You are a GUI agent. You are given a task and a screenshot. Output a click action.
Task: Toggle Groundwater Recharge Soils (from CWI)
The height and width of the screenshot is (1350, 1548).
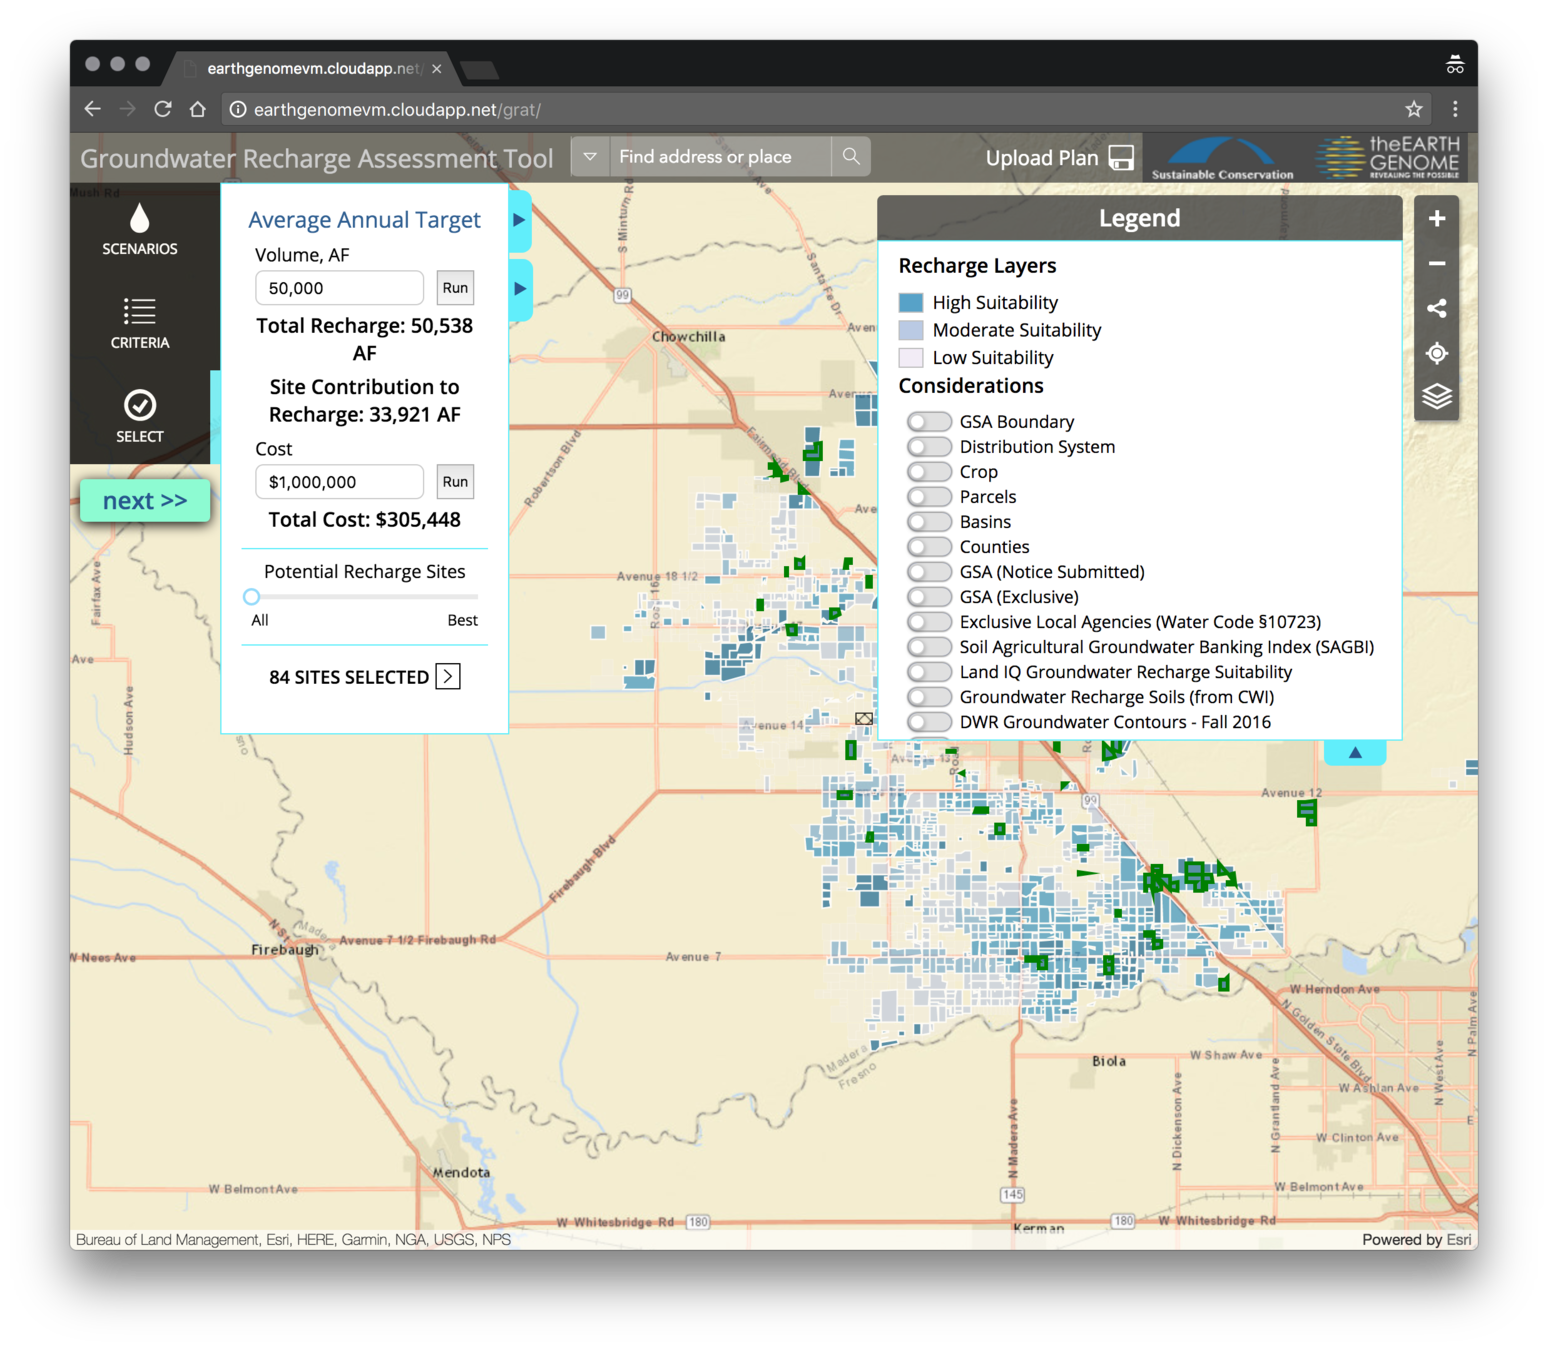click(929, 697)
